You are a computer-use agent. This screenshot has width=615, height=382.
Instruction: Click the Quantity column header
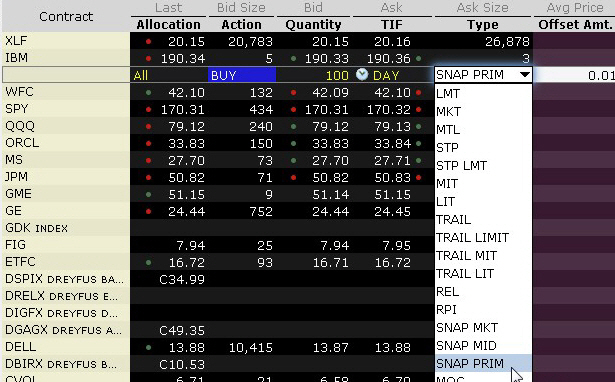(x=313, y=24)
